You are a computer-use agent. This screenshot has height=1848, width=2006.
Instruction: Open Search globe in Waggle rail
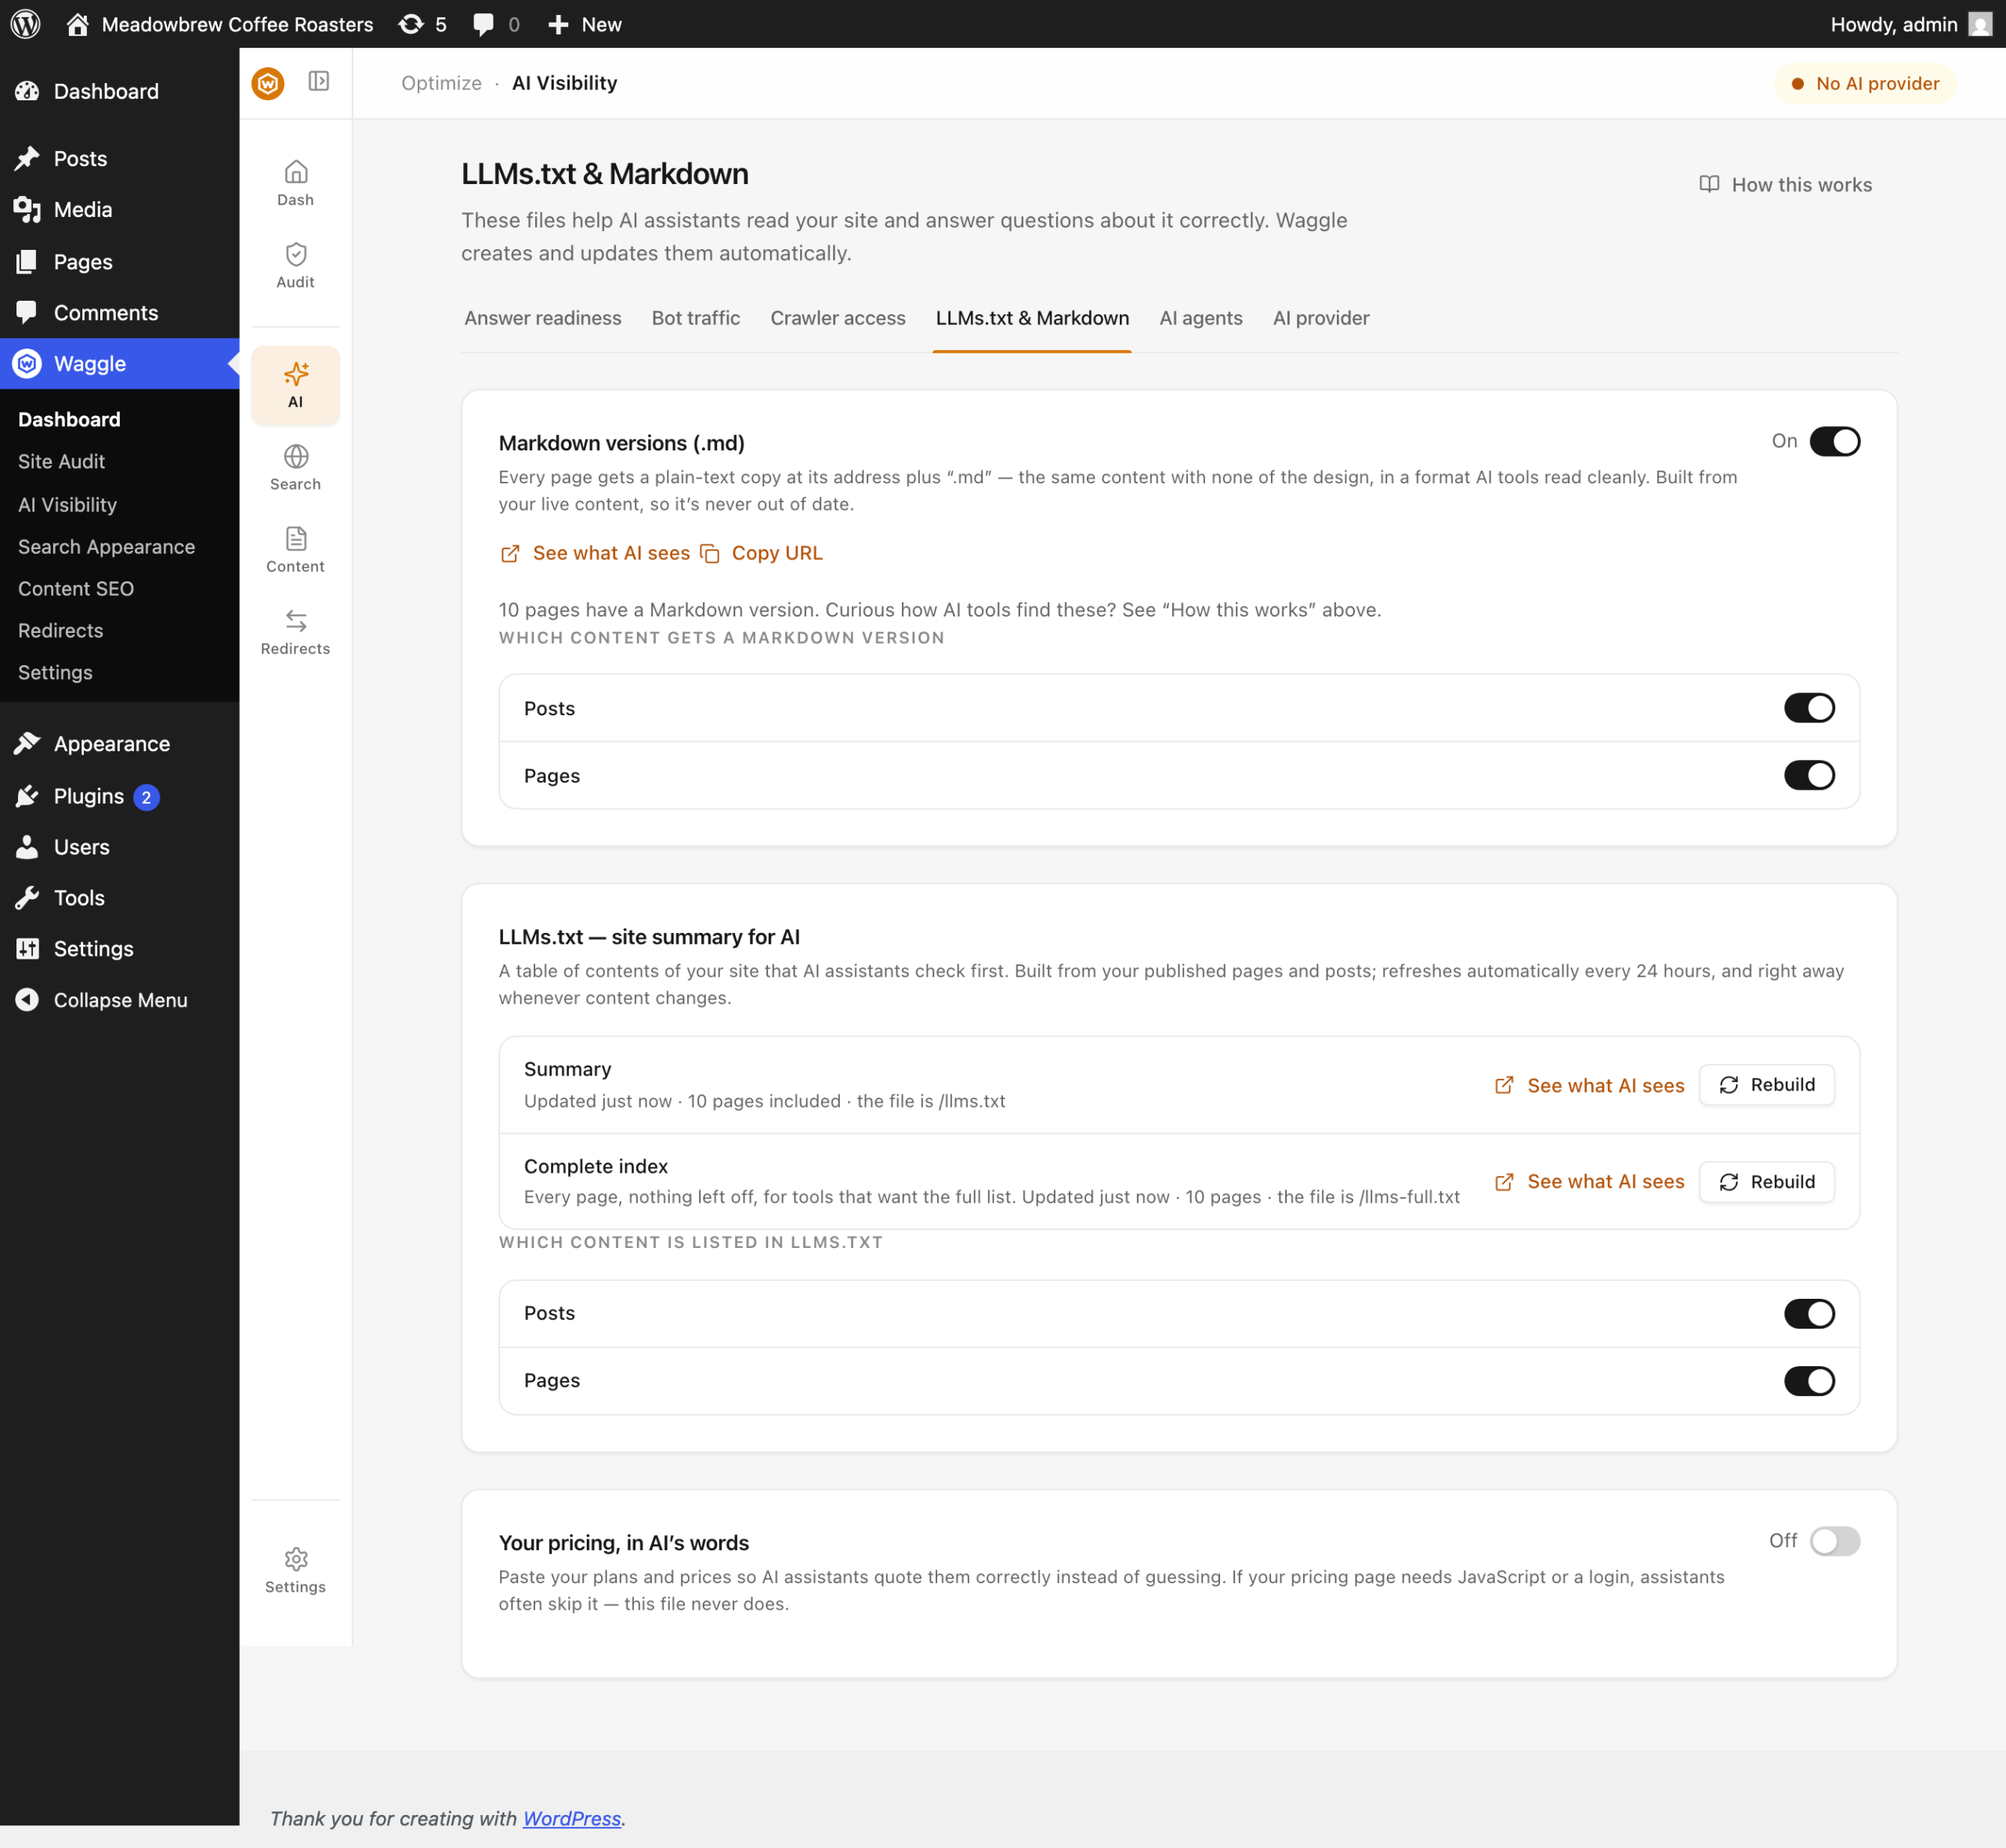295,468
